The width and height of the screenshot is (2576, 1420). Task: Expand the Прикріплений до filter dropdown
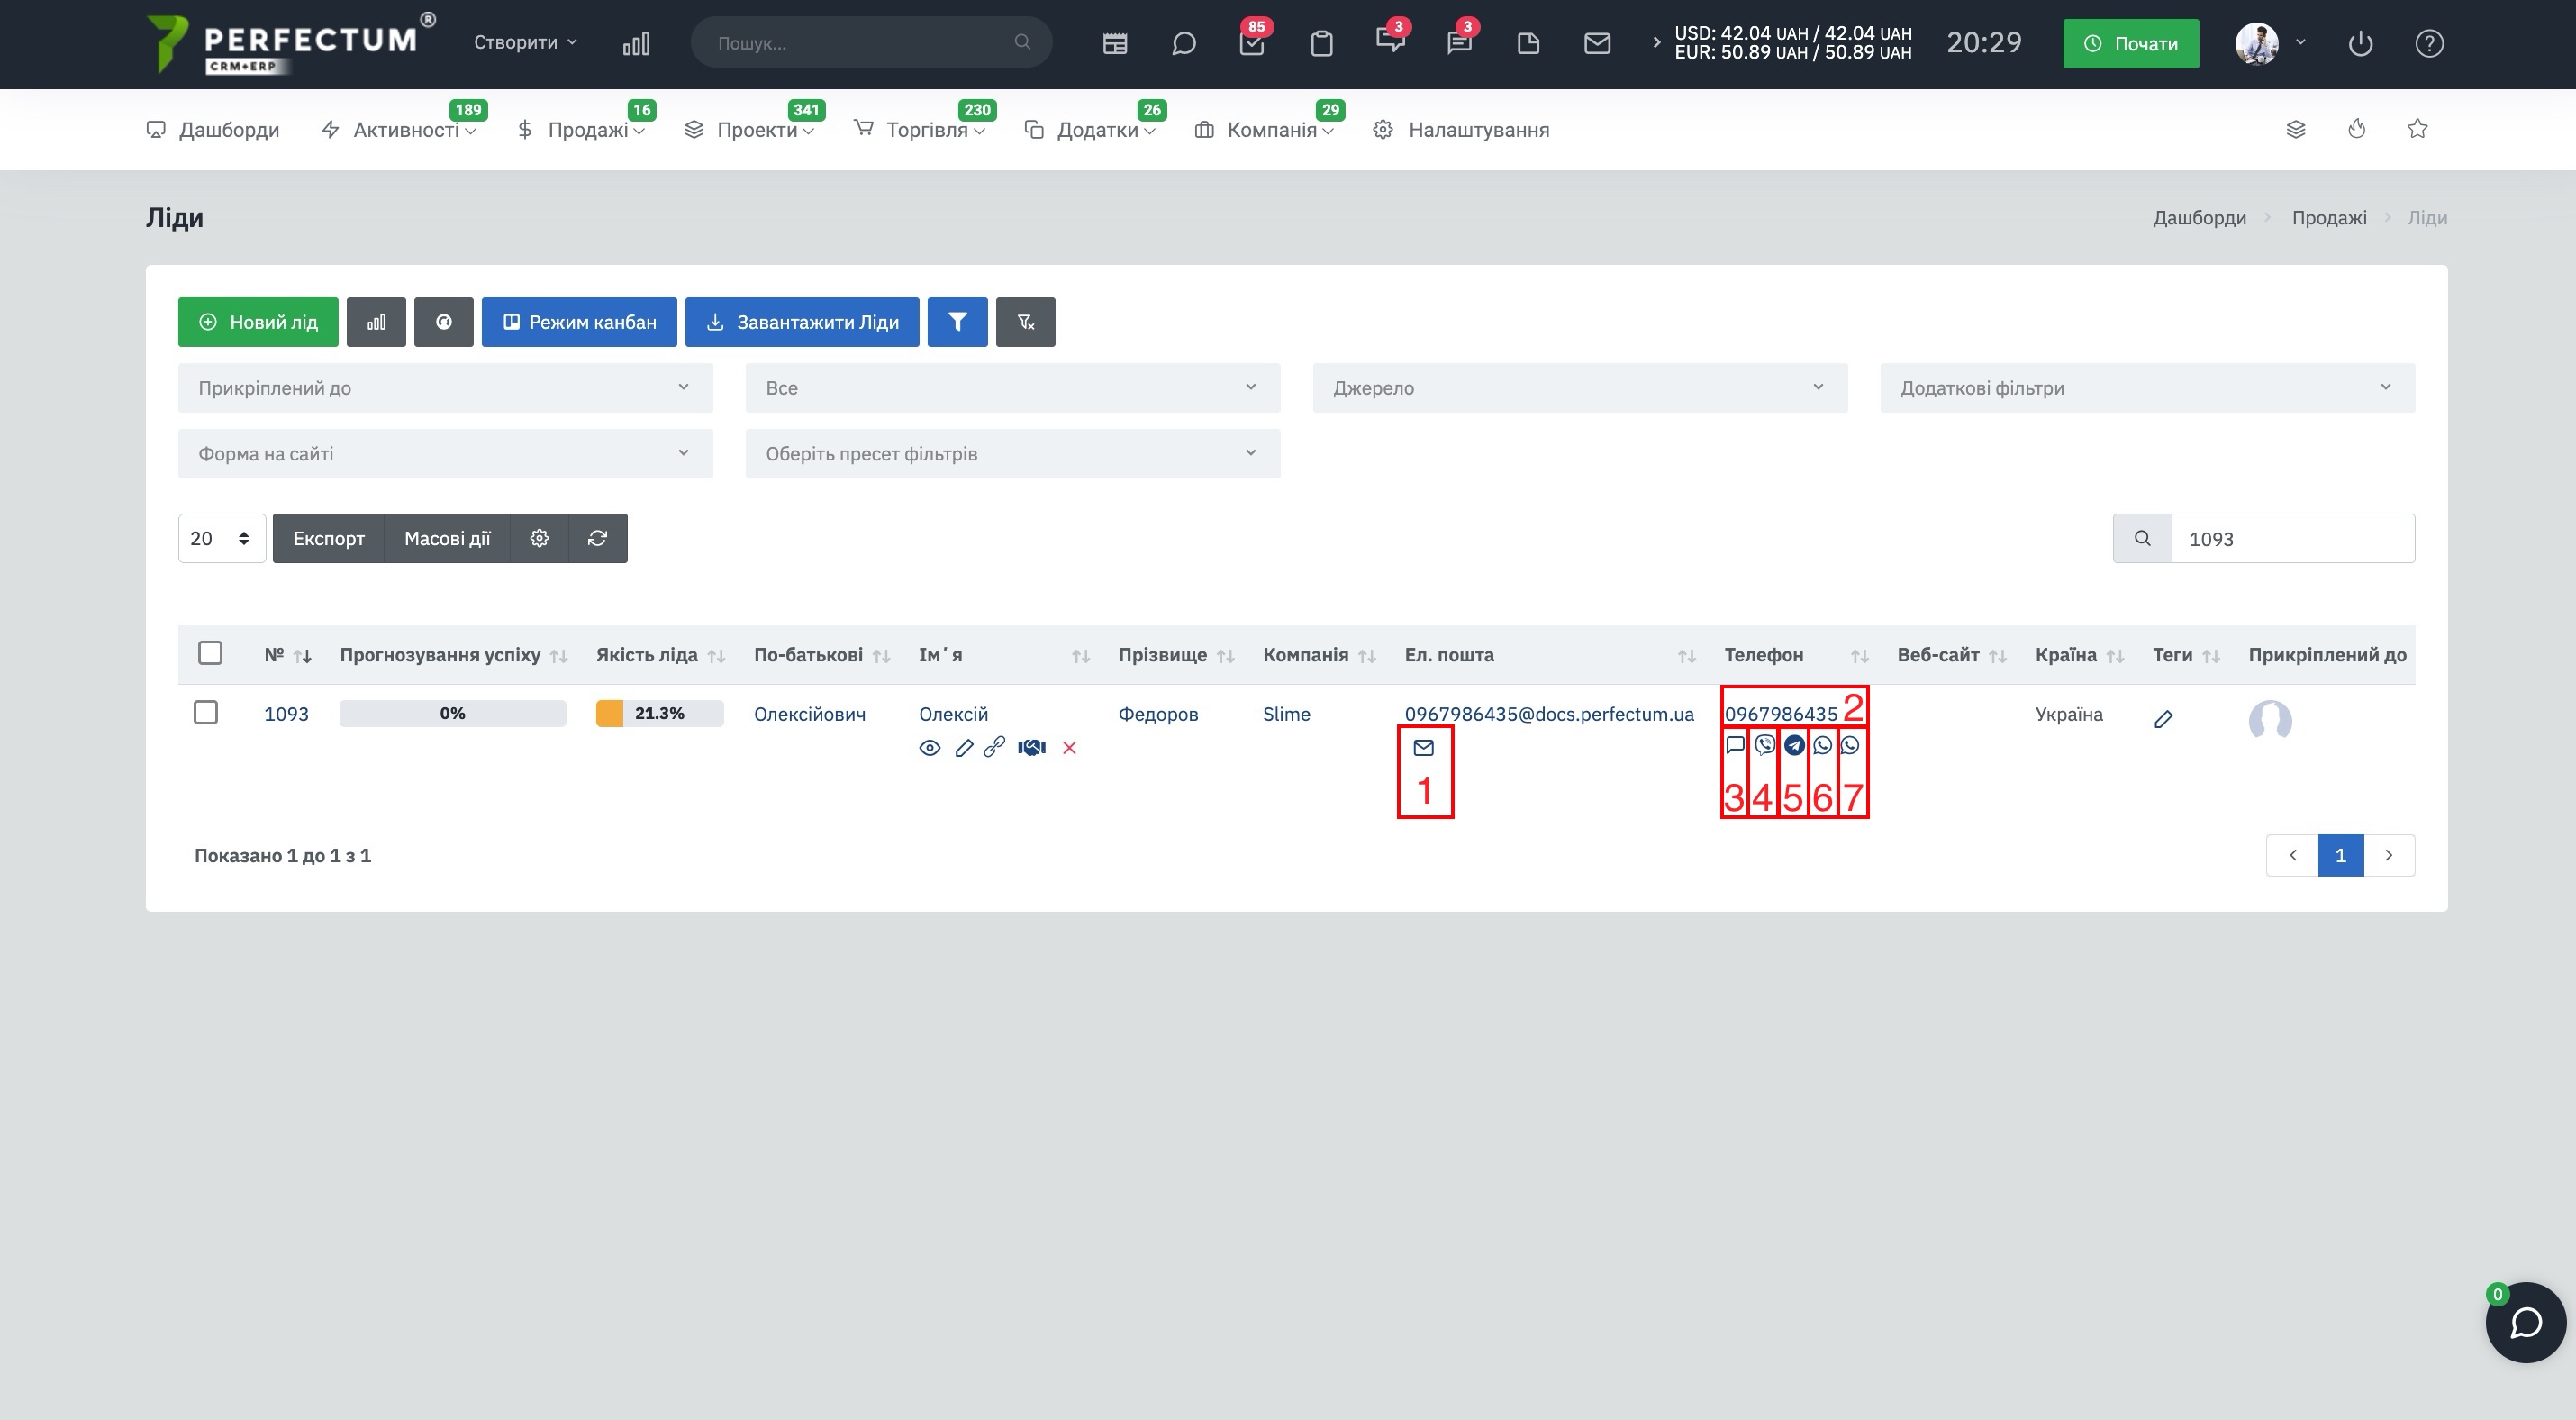coord(445,388)
